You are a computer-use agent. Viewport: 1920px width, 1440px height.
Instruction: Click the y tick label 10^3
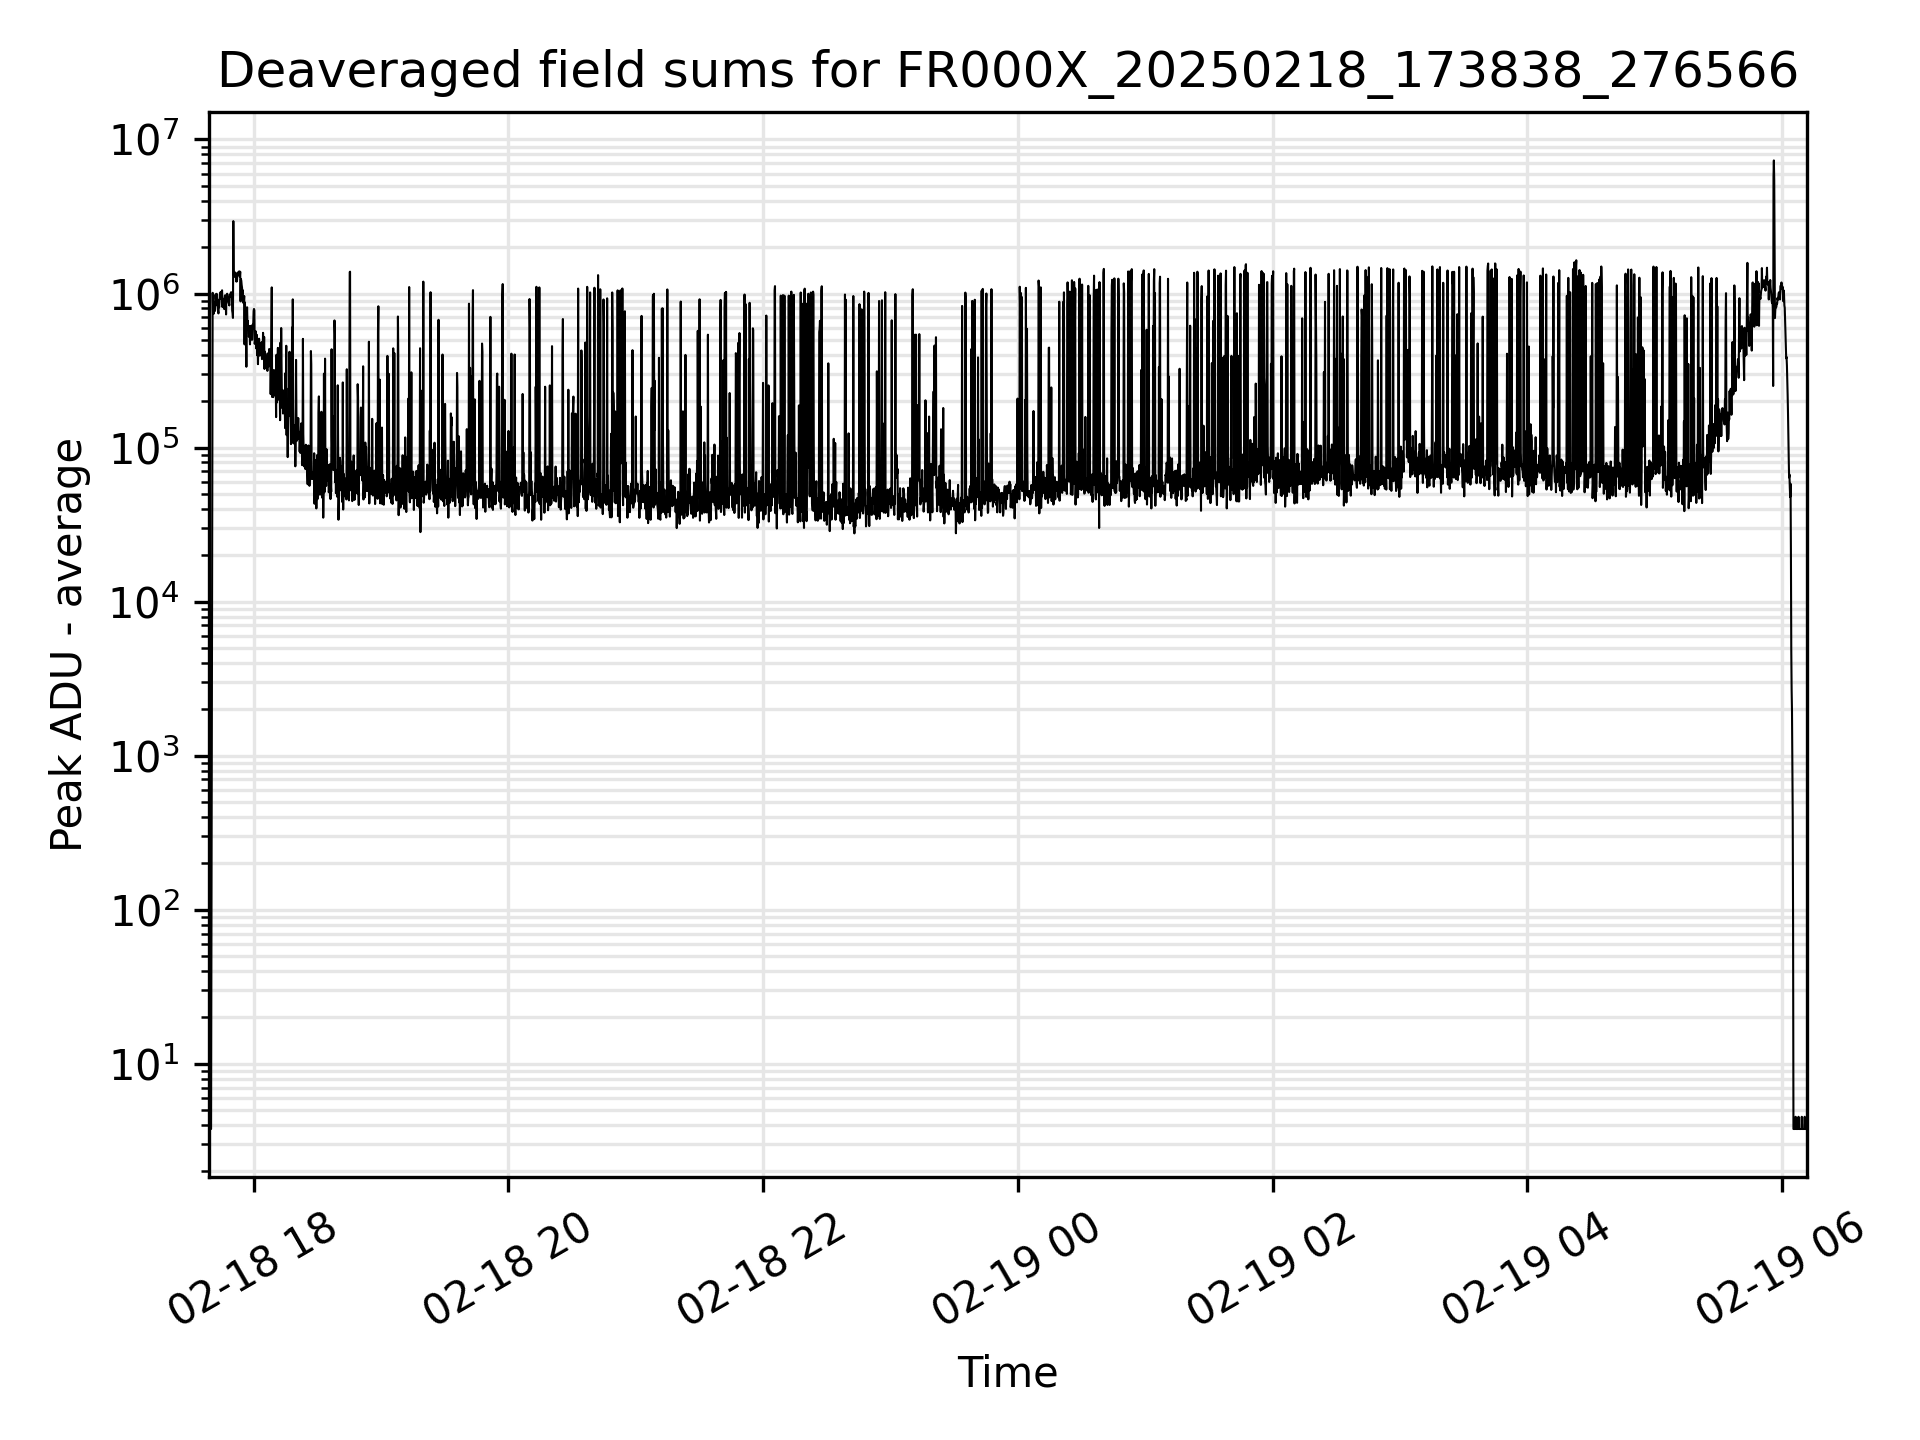(146, 756)
